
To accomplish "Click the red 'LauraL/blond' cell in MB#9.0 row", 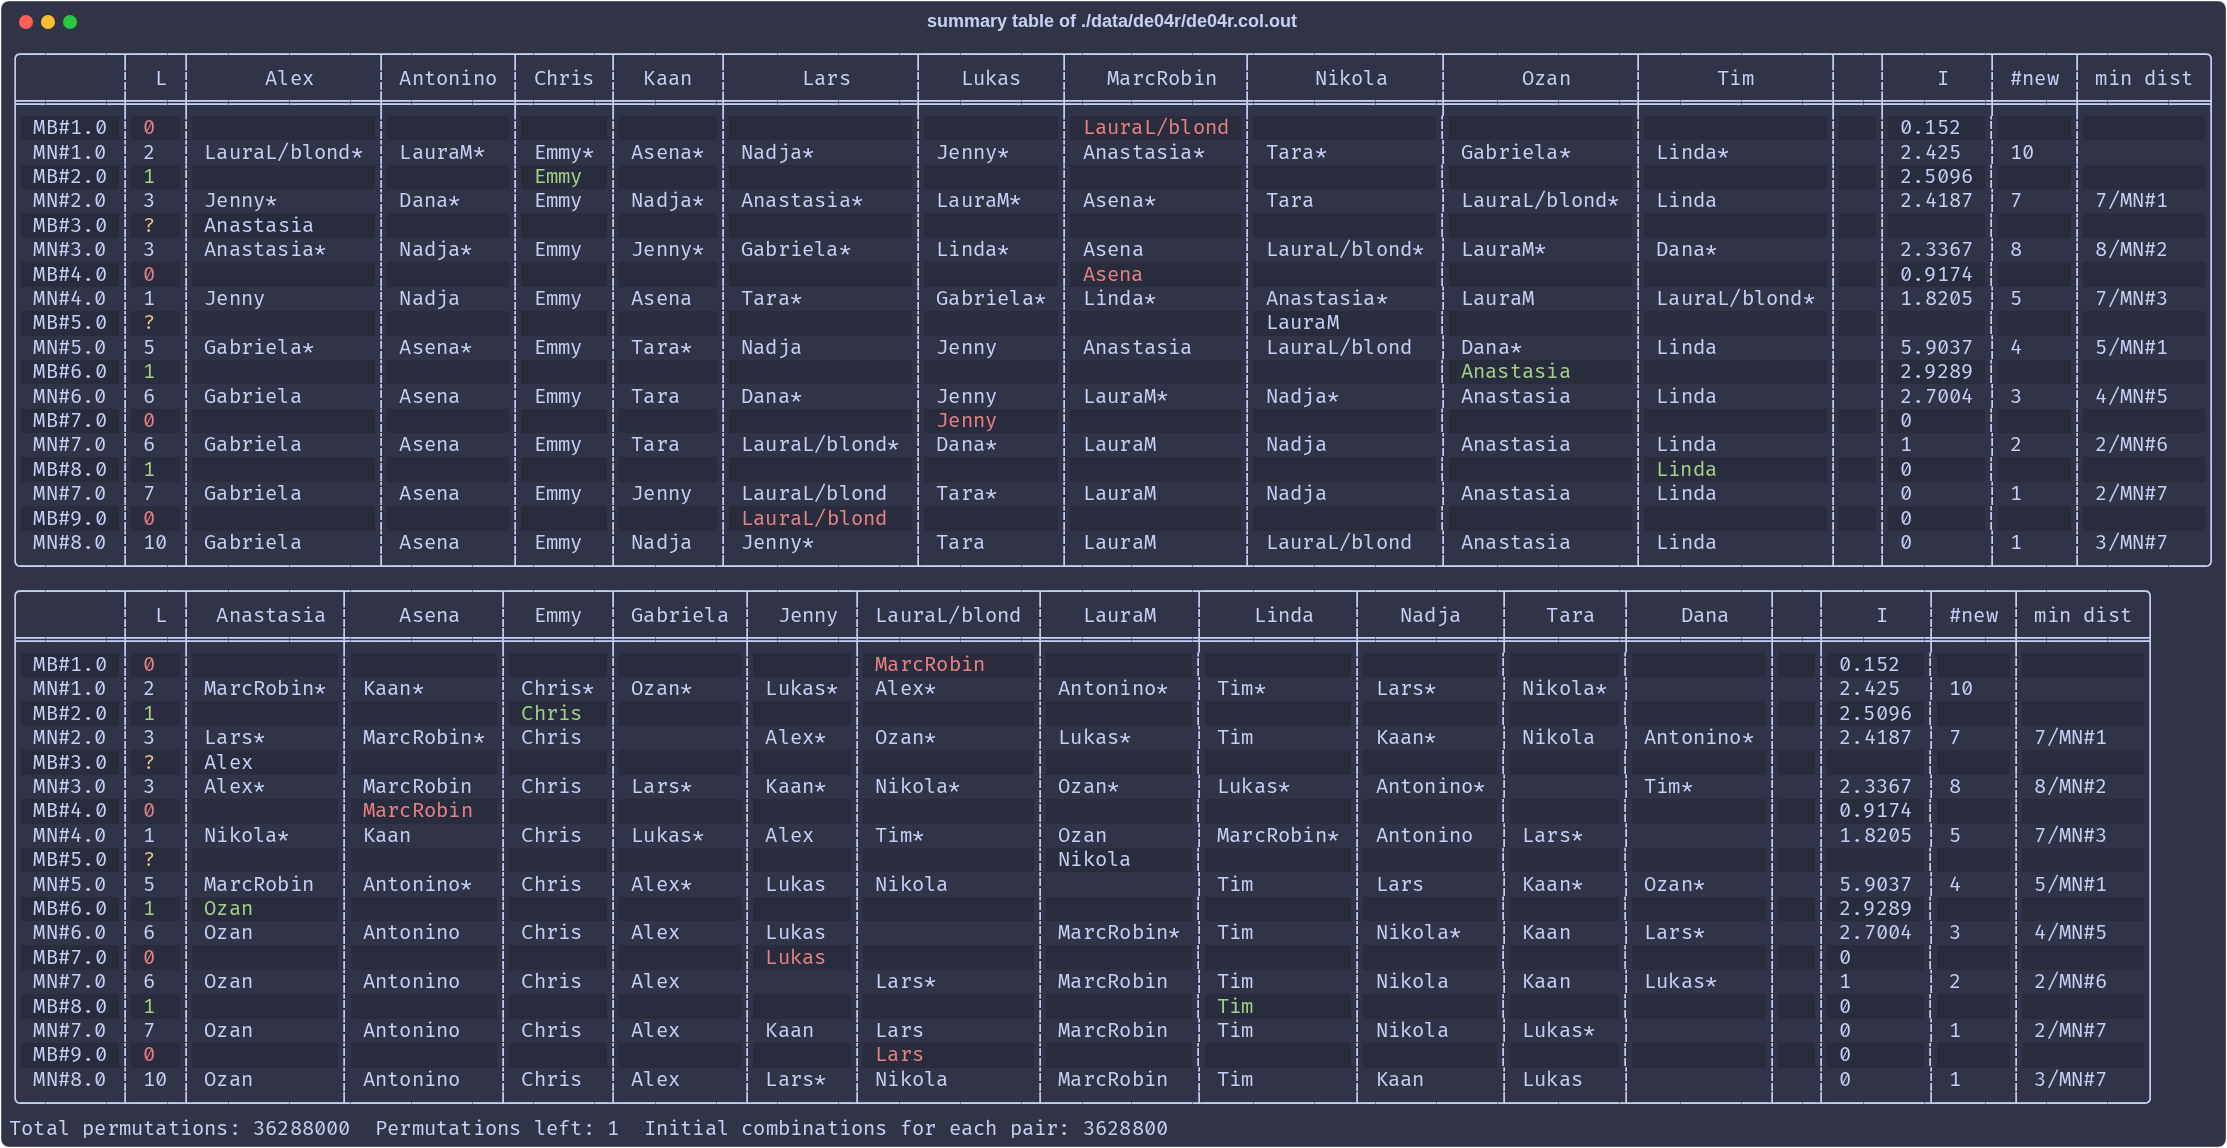I will coord(814,518).
